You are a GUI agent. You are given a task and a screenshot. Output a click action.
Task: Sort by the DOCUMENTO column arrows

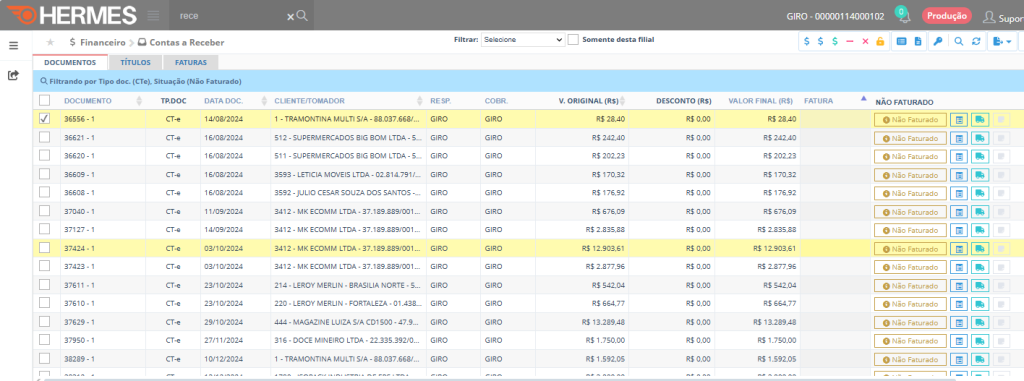(138, 101)
